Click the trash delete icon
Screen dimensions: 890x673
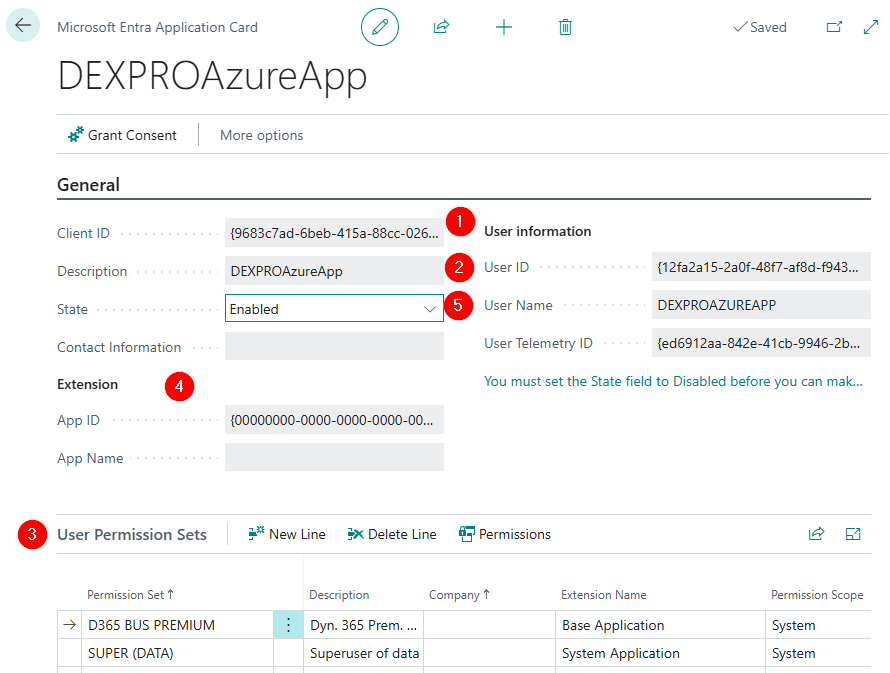pos(565,27)
